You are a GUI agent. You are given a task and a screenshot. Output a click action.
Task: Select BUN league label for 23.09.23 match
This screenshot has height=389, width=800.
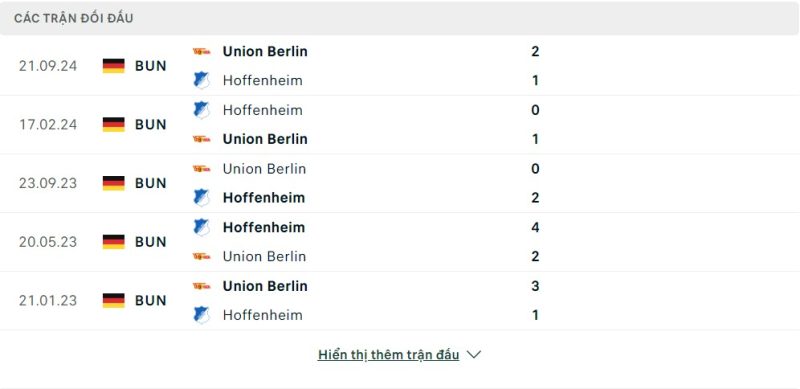pos(151,183)
